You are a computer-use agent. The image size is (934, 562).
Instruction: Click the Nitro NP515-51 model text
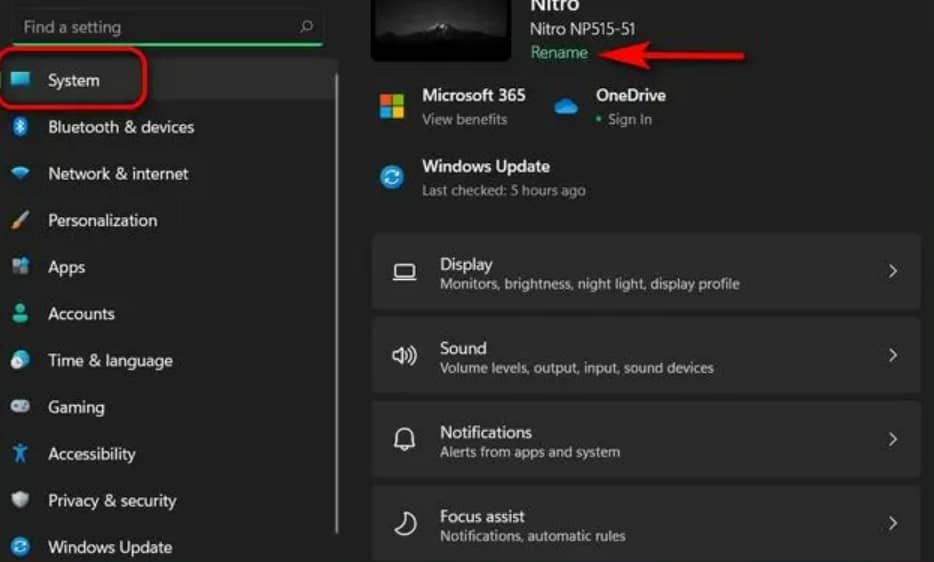point(582,29)
